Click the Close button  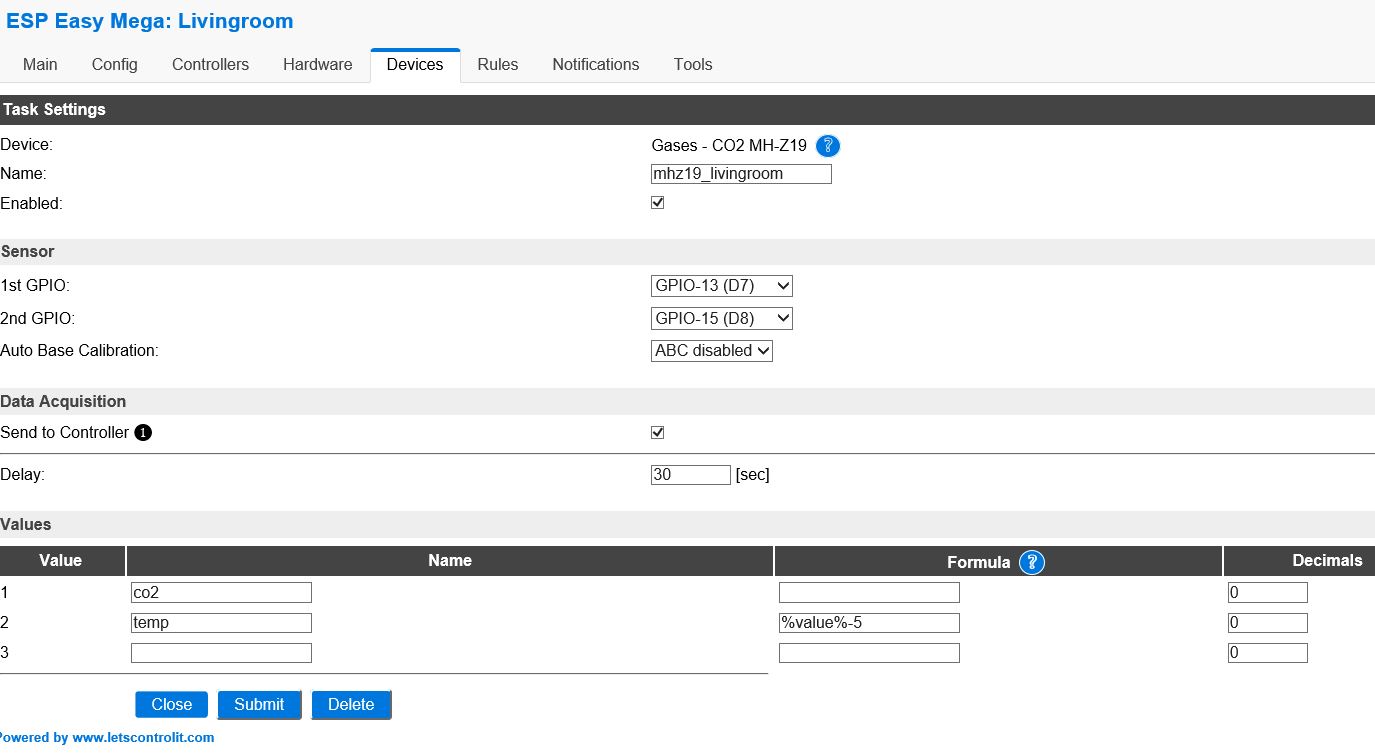coord(170,704)
